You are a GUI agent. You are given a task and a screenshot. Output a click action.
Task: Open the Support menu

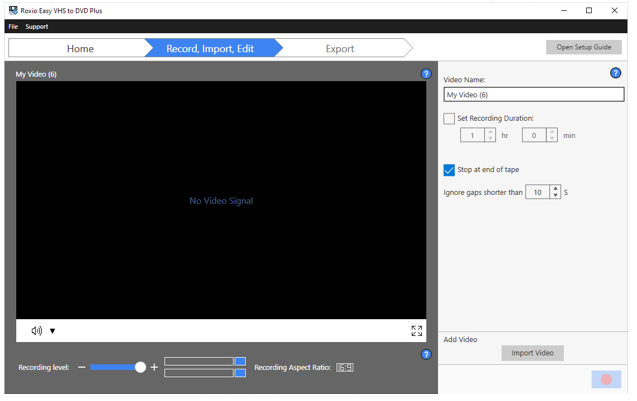(x=37, y=26)
